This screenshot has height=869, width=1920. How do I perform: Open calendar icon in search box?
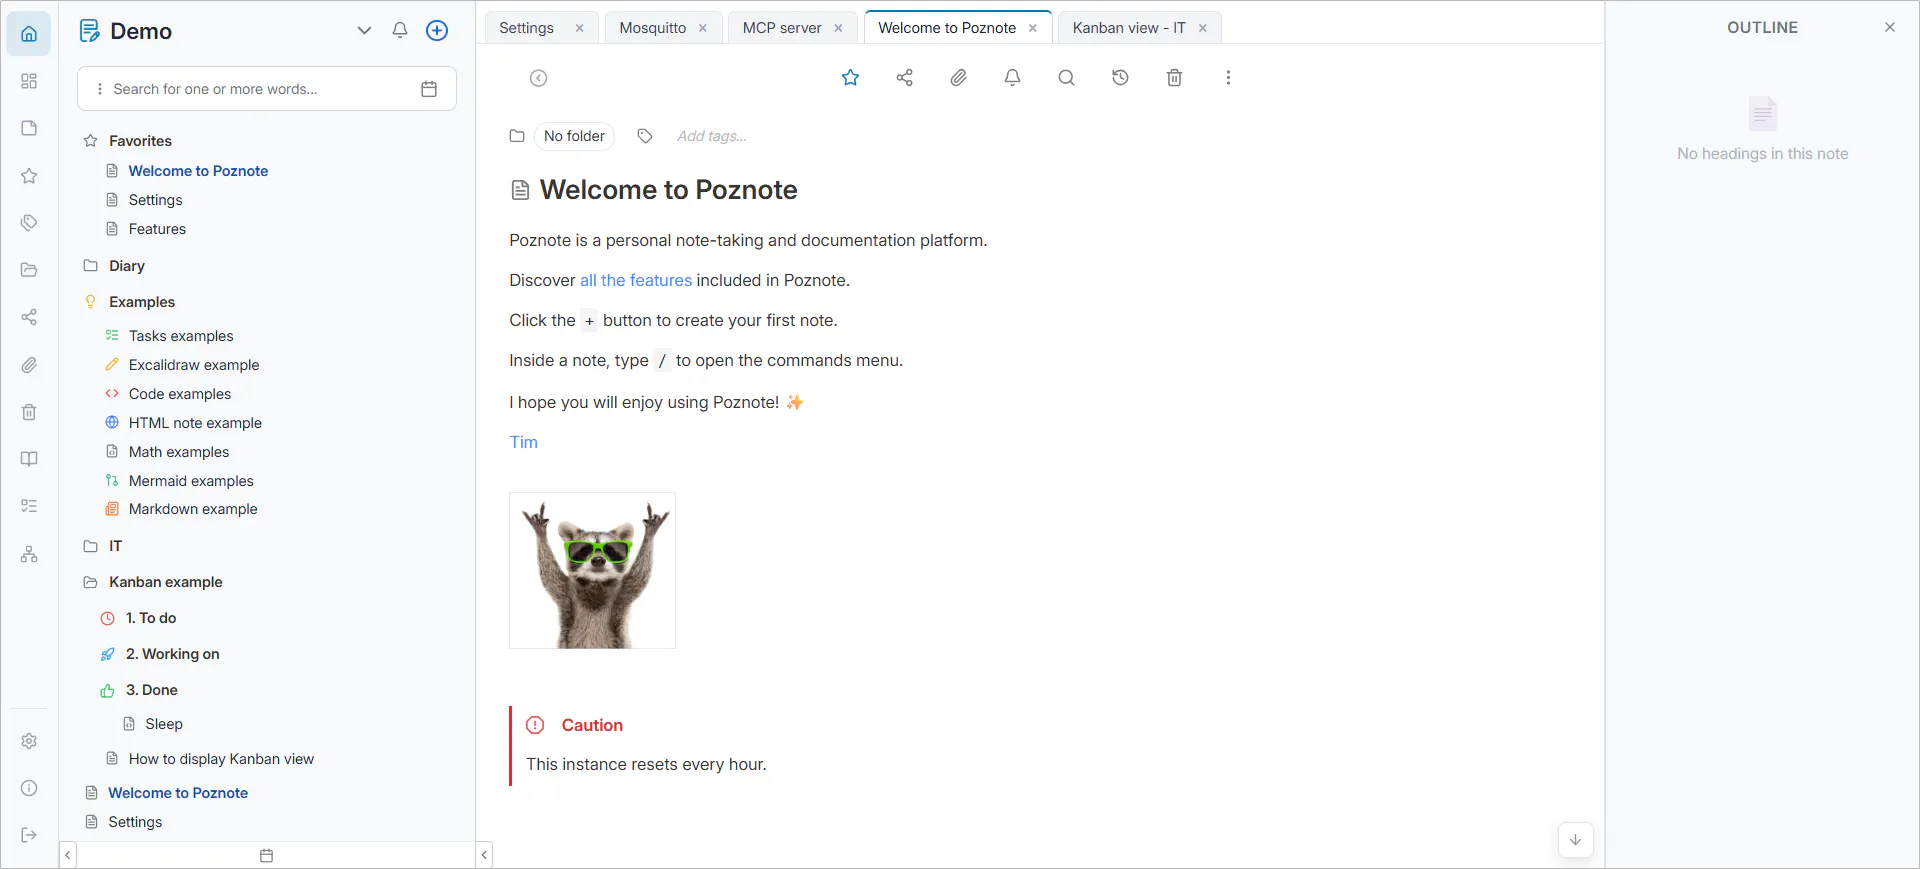pyautogui.click(x=429, y=89)
